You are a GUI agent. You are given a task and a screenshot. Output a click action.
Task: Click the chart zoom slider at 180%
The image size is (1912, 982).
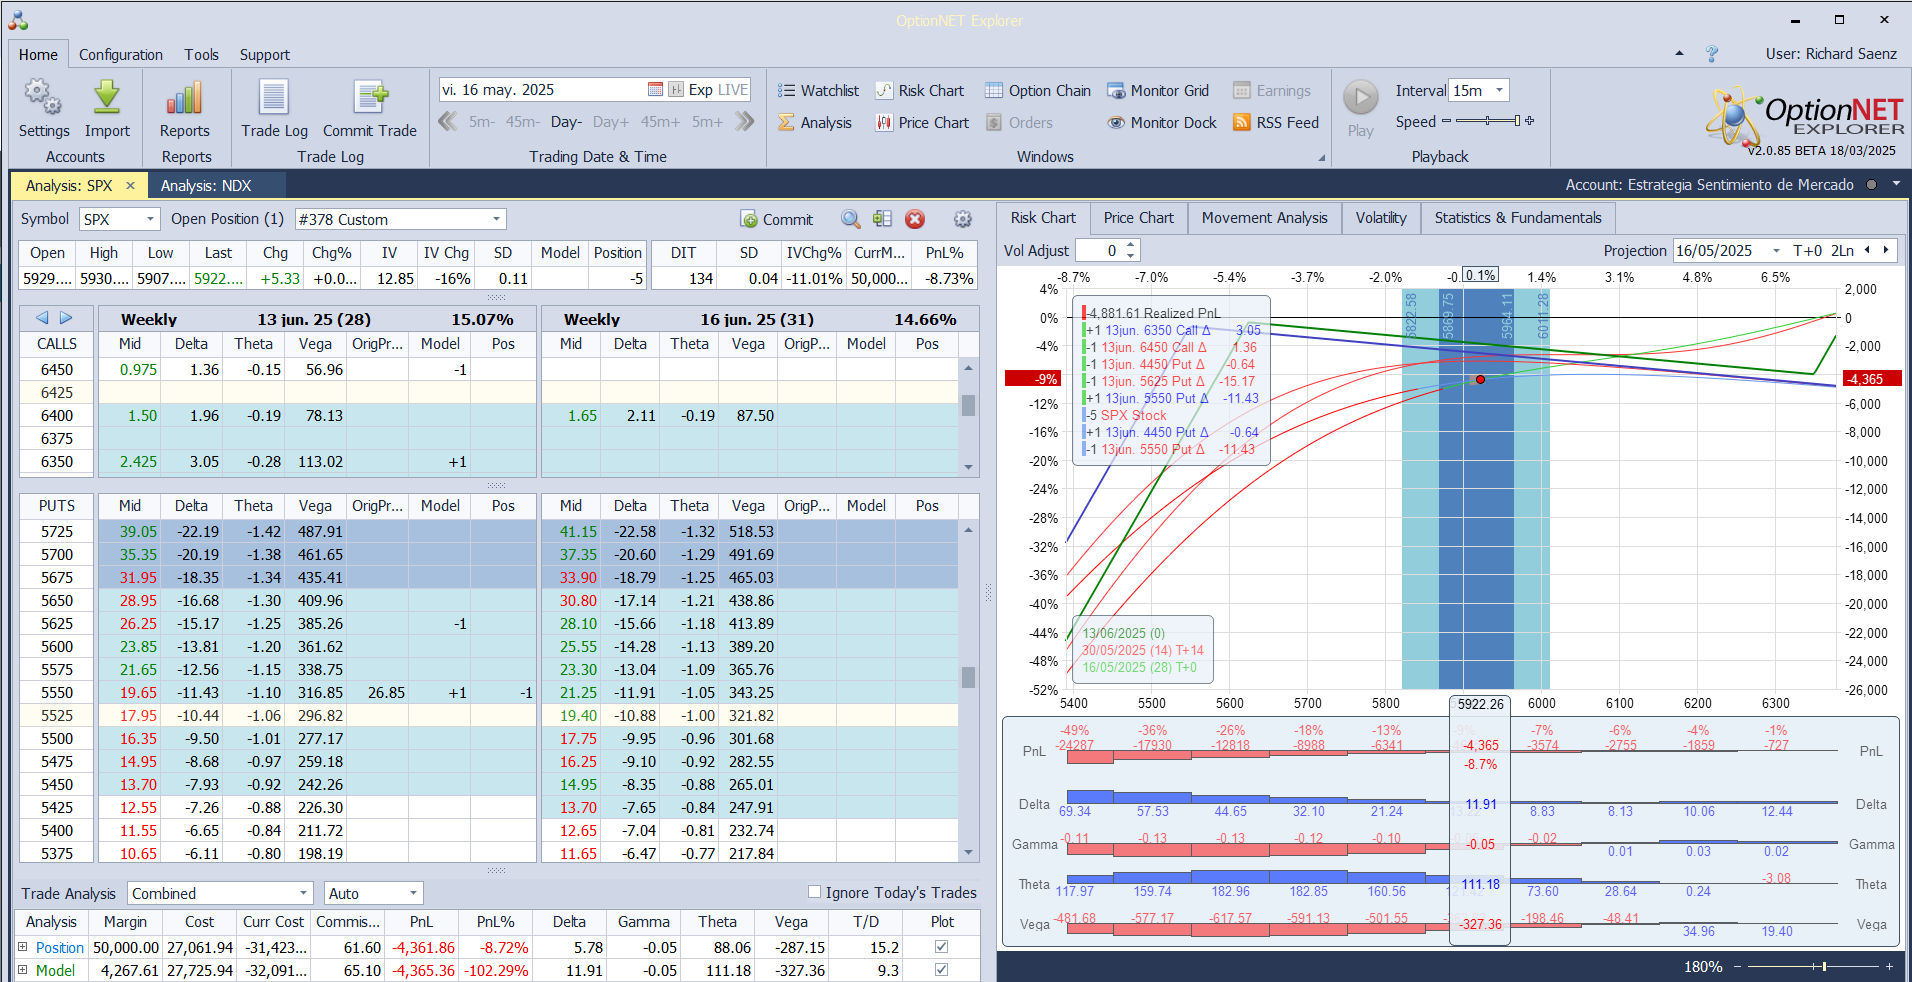[x=1815, y=966]
